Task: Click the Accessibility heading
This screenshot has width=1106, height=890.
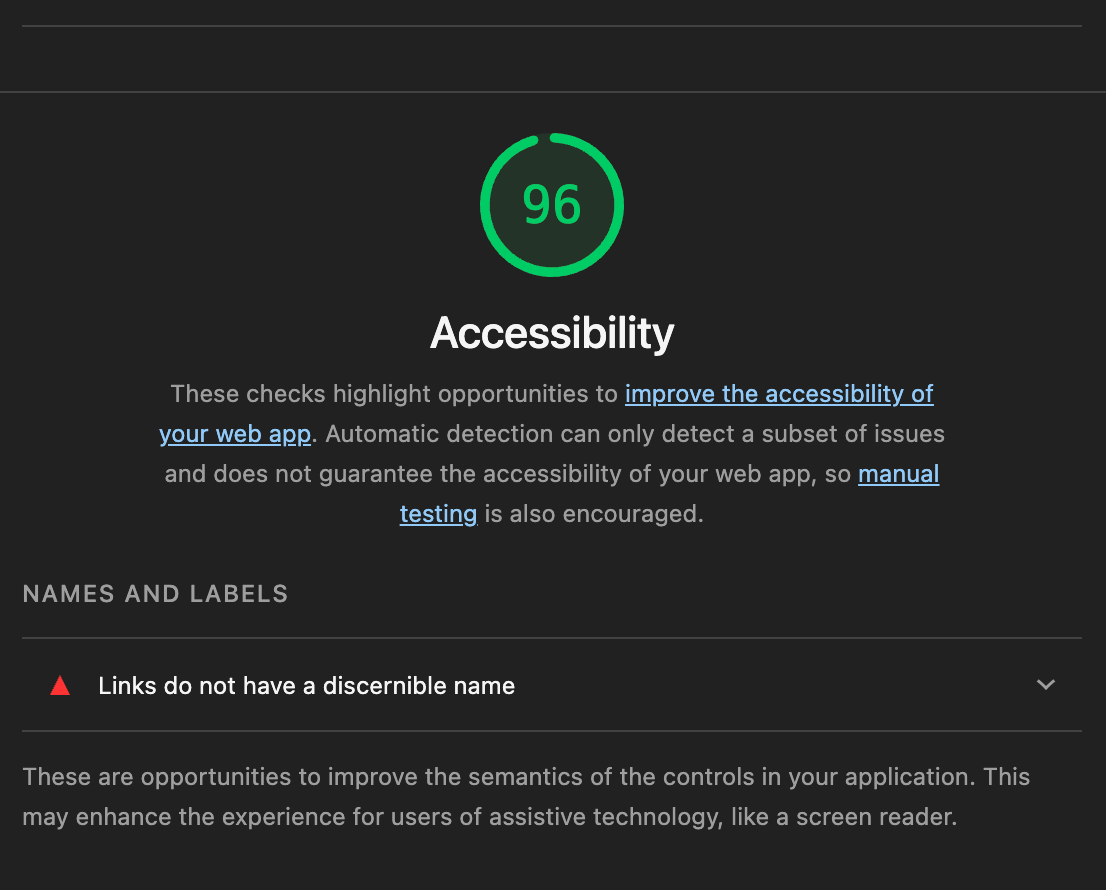Action: tap(551, 333)
